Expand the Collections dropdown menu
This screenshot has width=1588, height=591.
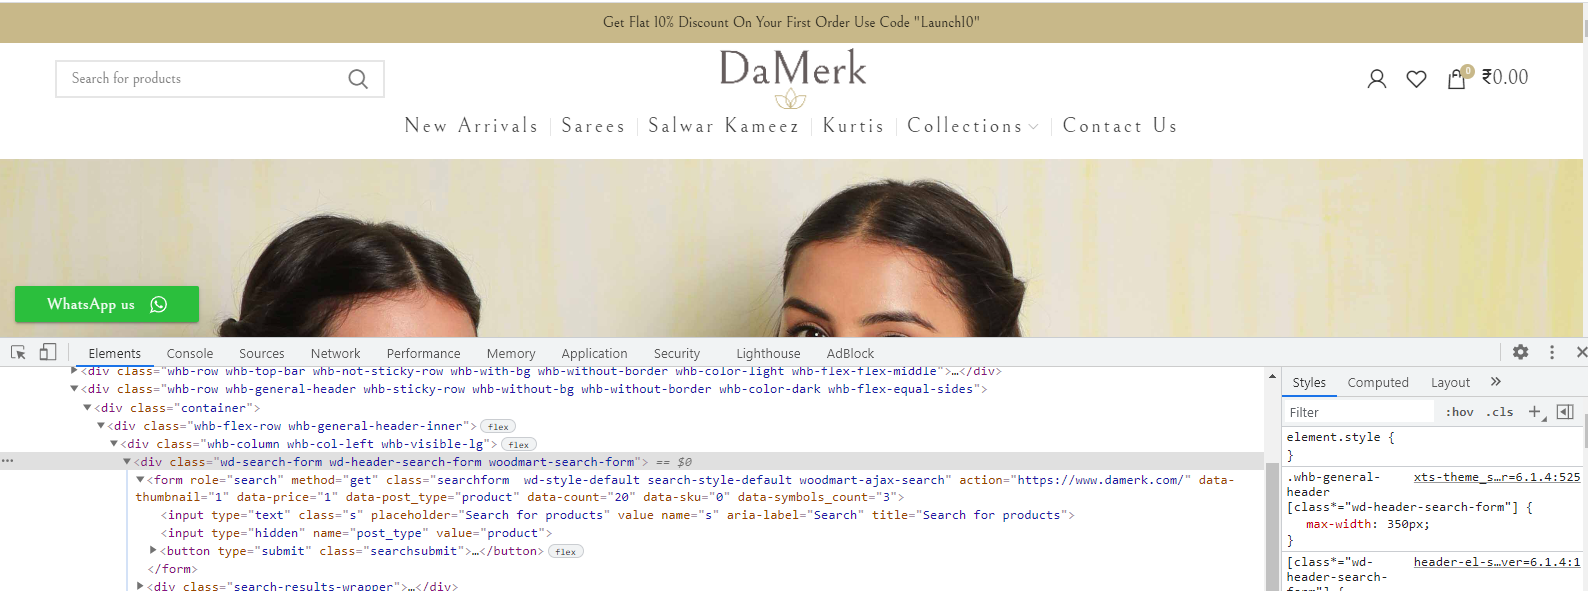point(973,126)
